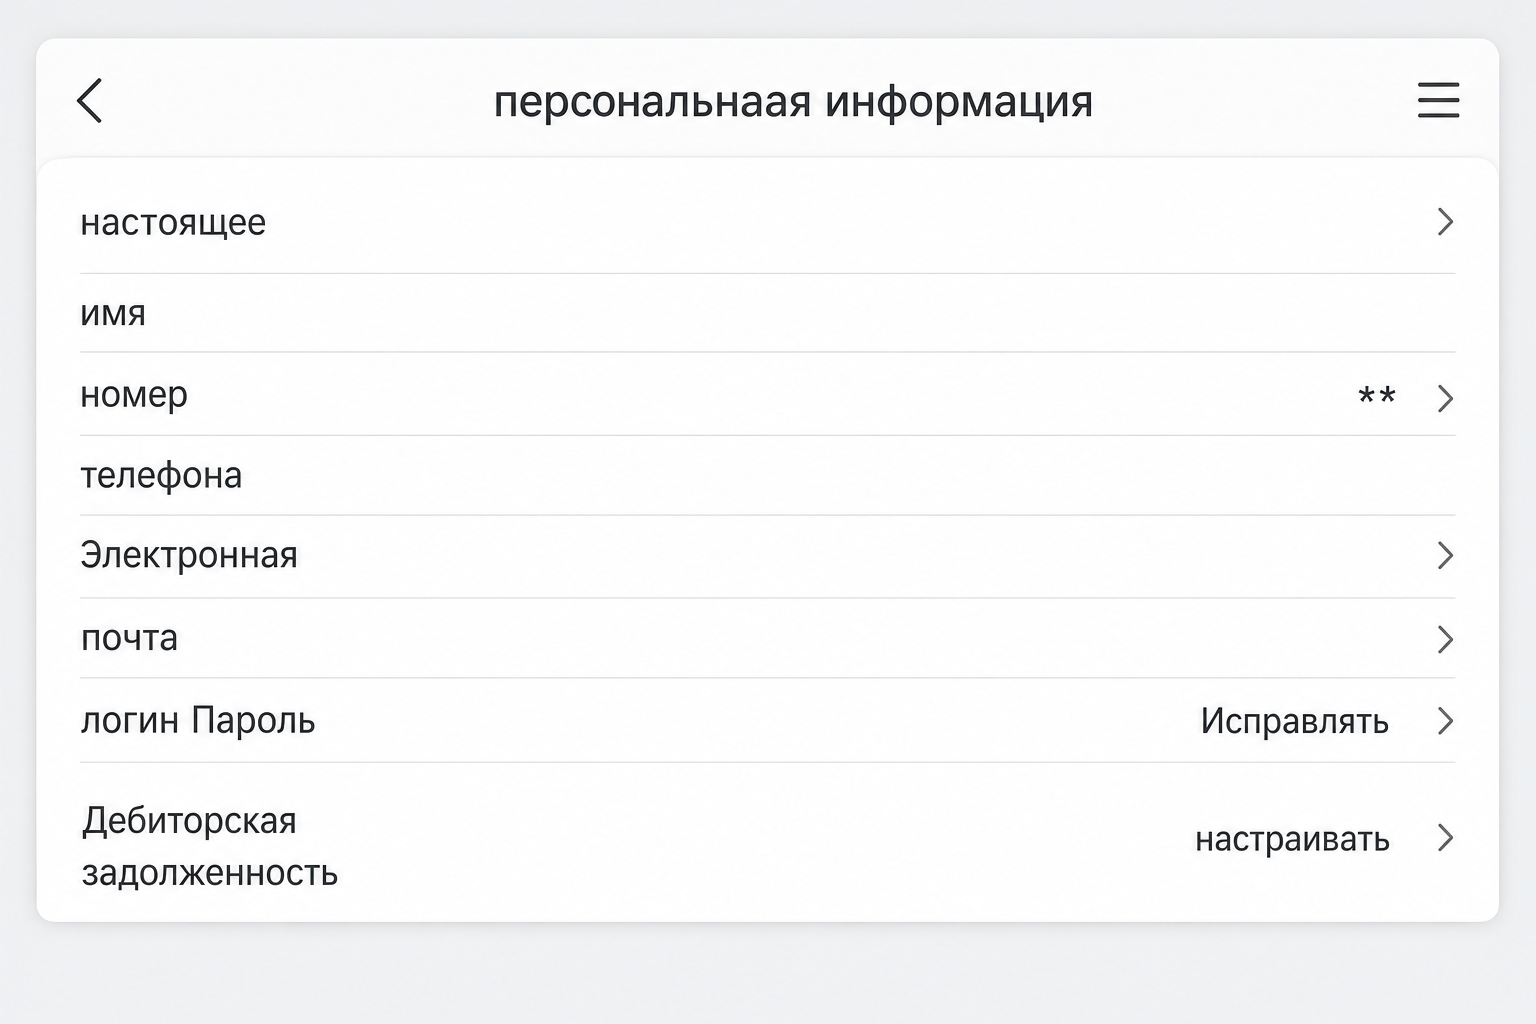1536x1024 pixels.
Task: Open the номер list item
Action: [x=767, y=394]
